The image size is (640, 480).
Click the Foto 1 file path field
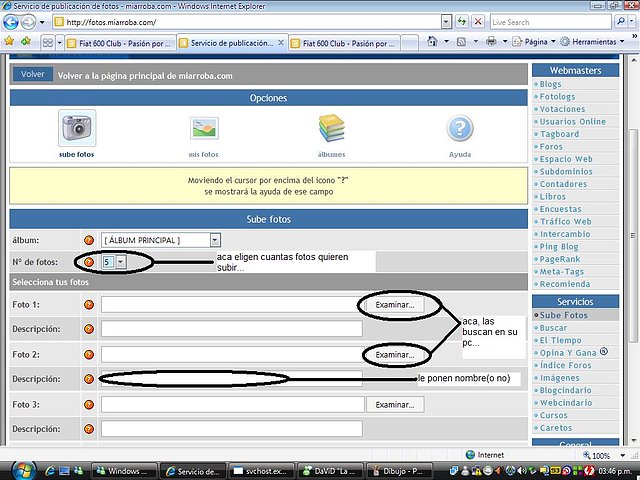(x=233, y=304)
